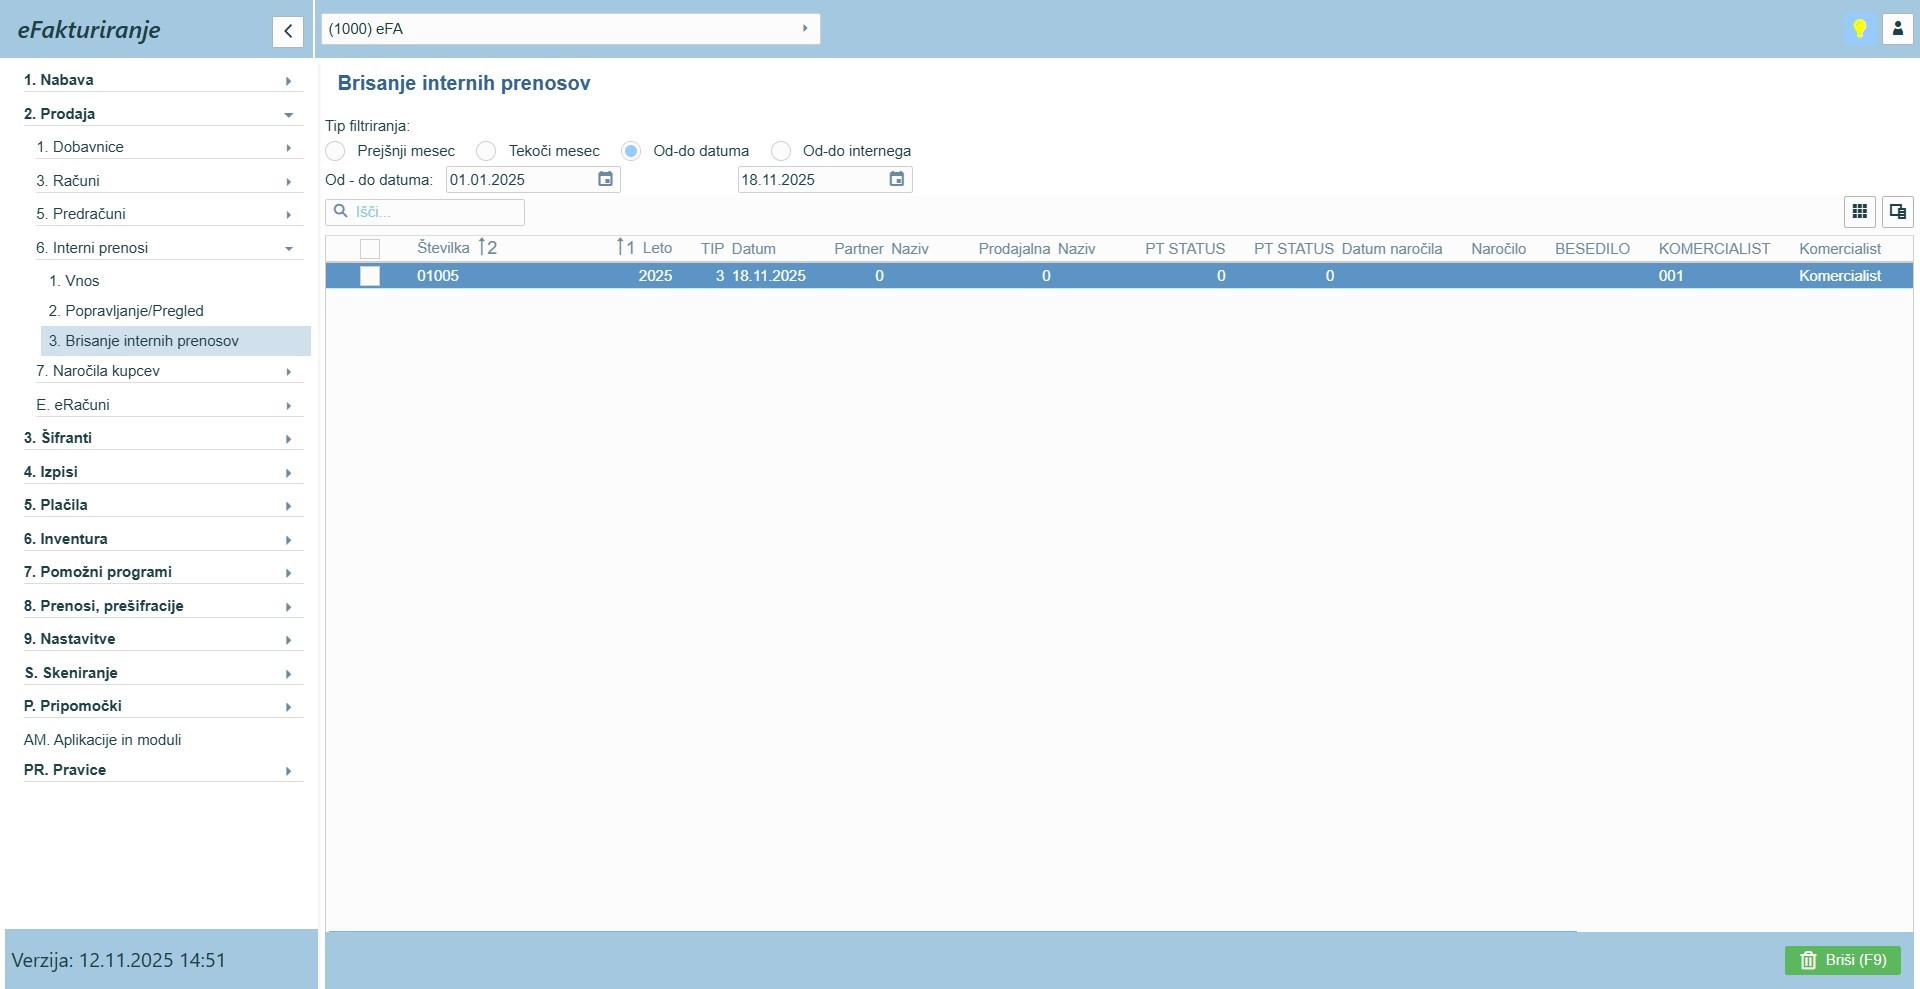Select the Prejšnji mesec radio button
Screen dimensions: 1920x989
(x=336, y=151)
